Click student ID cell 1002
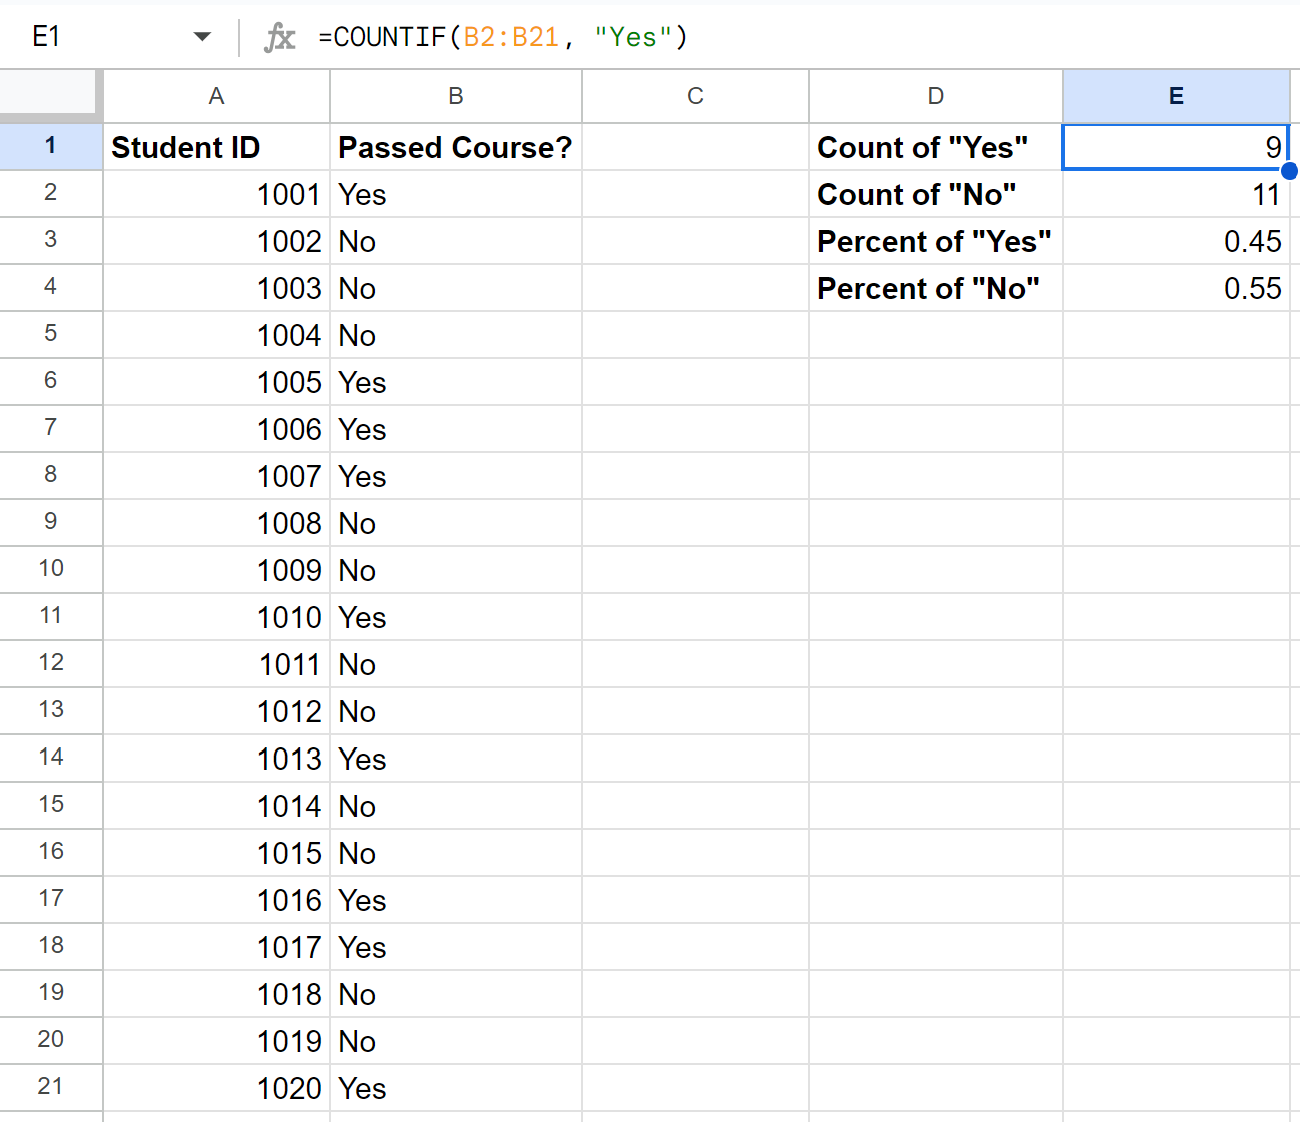 (216, 241)
